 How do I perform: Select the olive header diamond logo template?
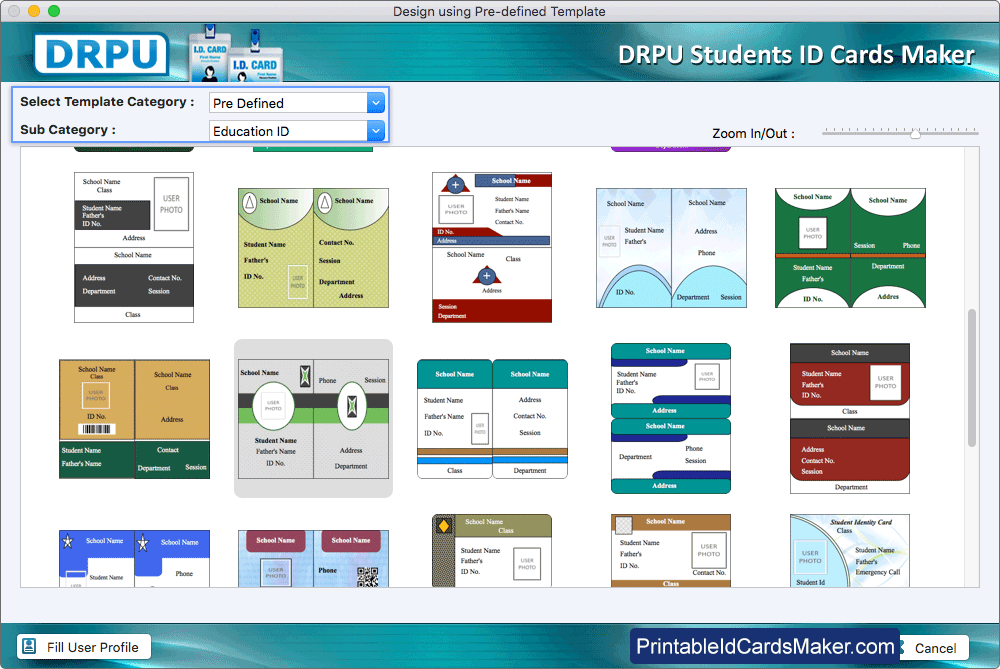tap(492, 551)
